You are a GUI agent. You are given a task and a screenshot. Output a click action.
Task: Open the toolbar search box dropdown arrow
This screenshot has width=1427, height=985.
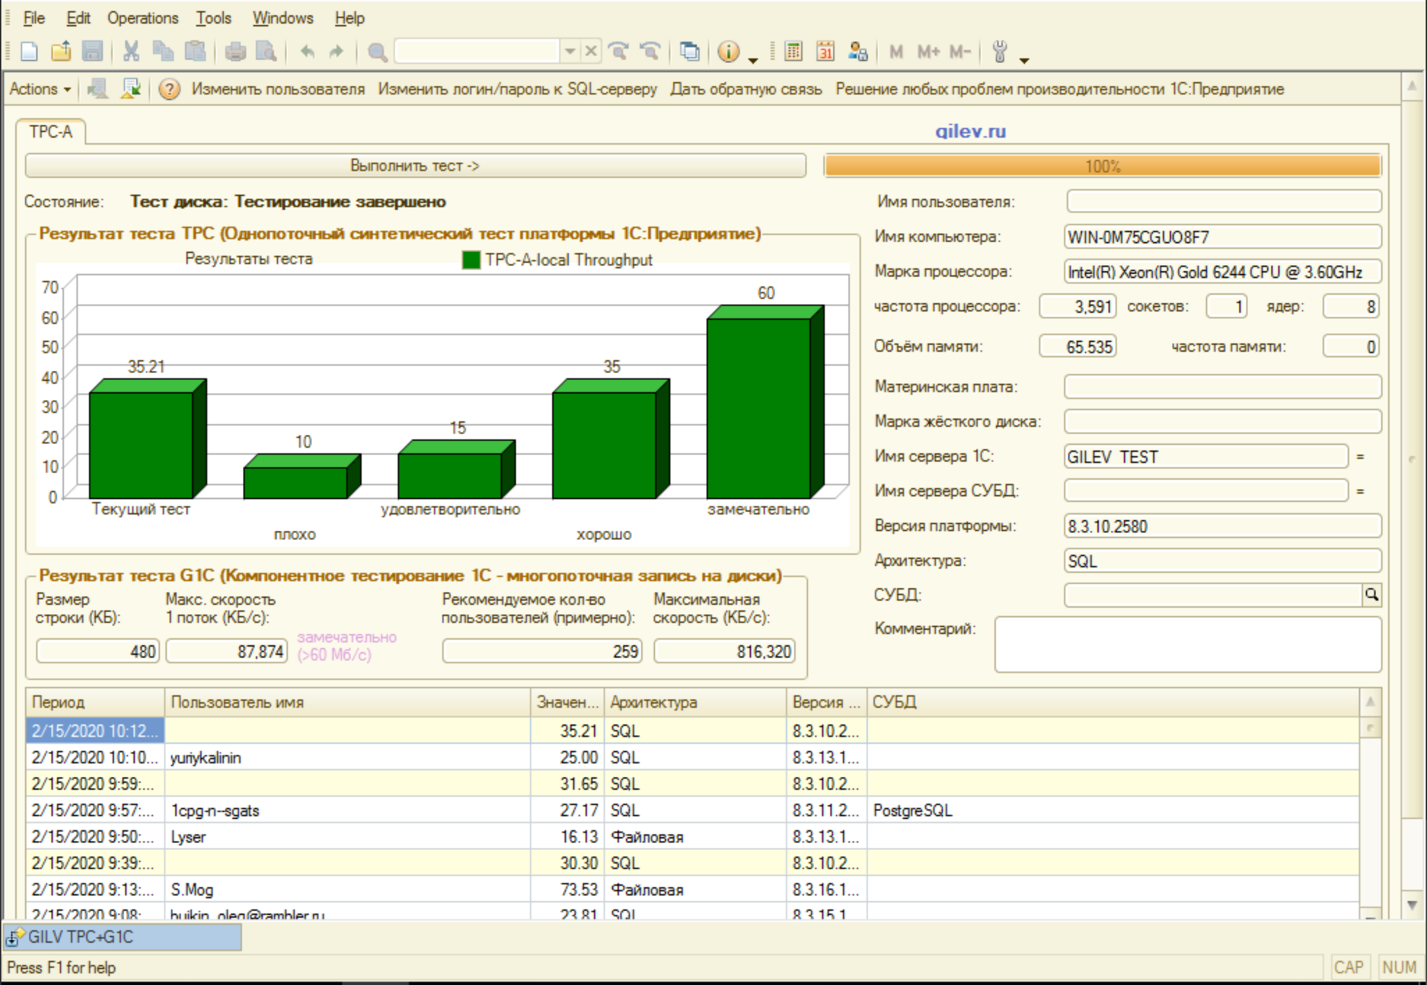(569, 51)
